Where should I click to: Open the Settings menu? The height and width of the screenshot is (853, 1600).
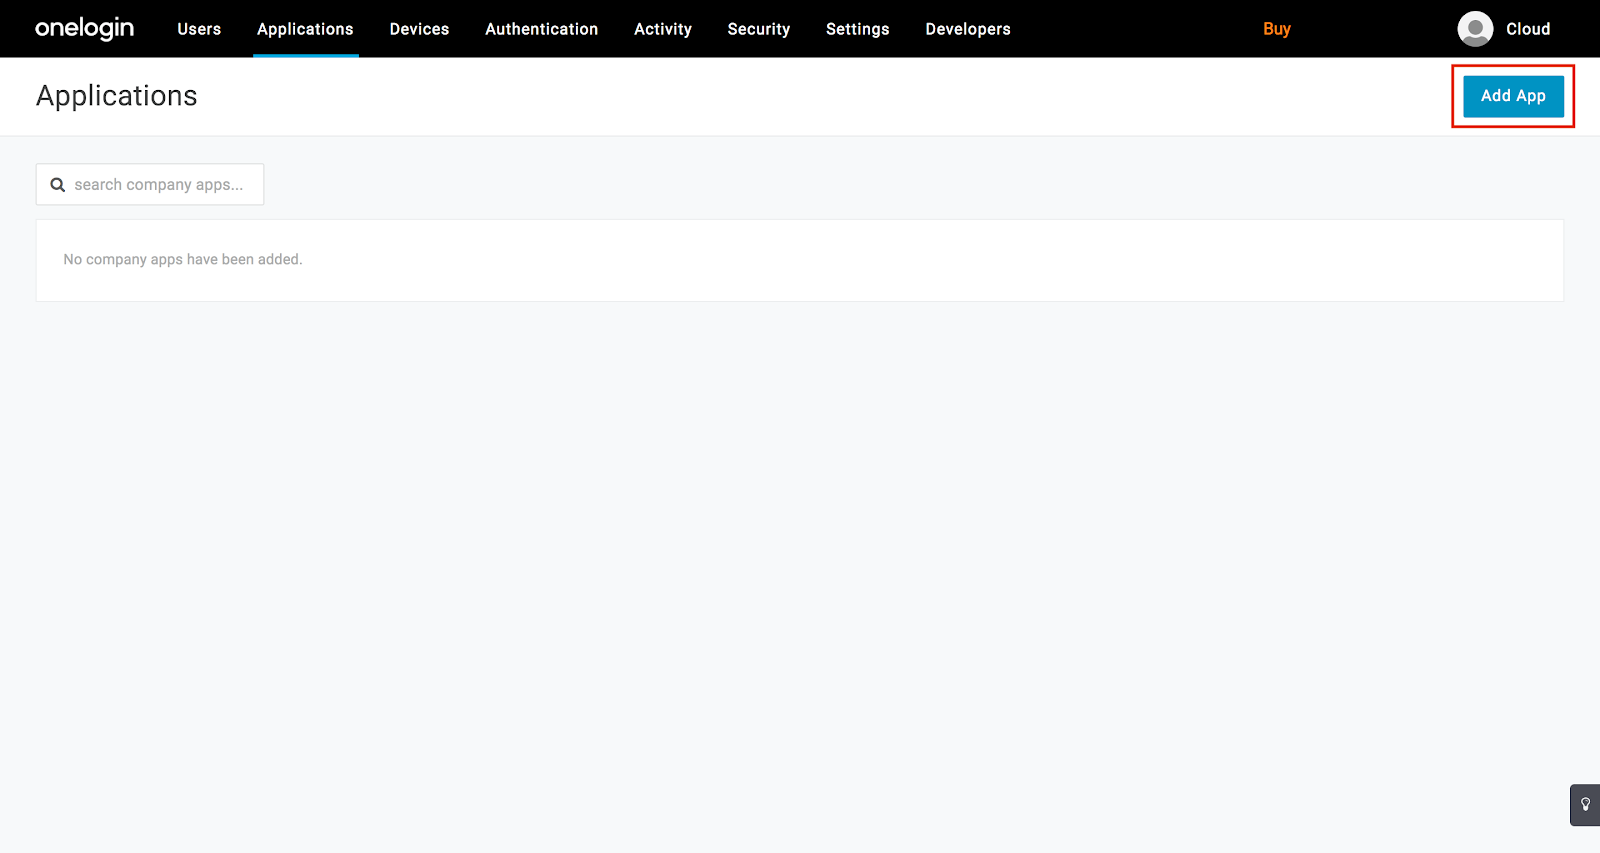[857, 29]
